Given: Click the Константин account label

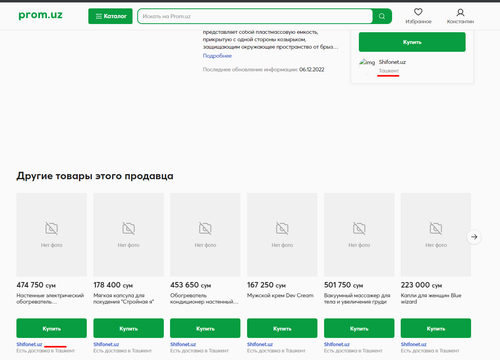Looking at the screenshot, I should (x=460, y=21).
